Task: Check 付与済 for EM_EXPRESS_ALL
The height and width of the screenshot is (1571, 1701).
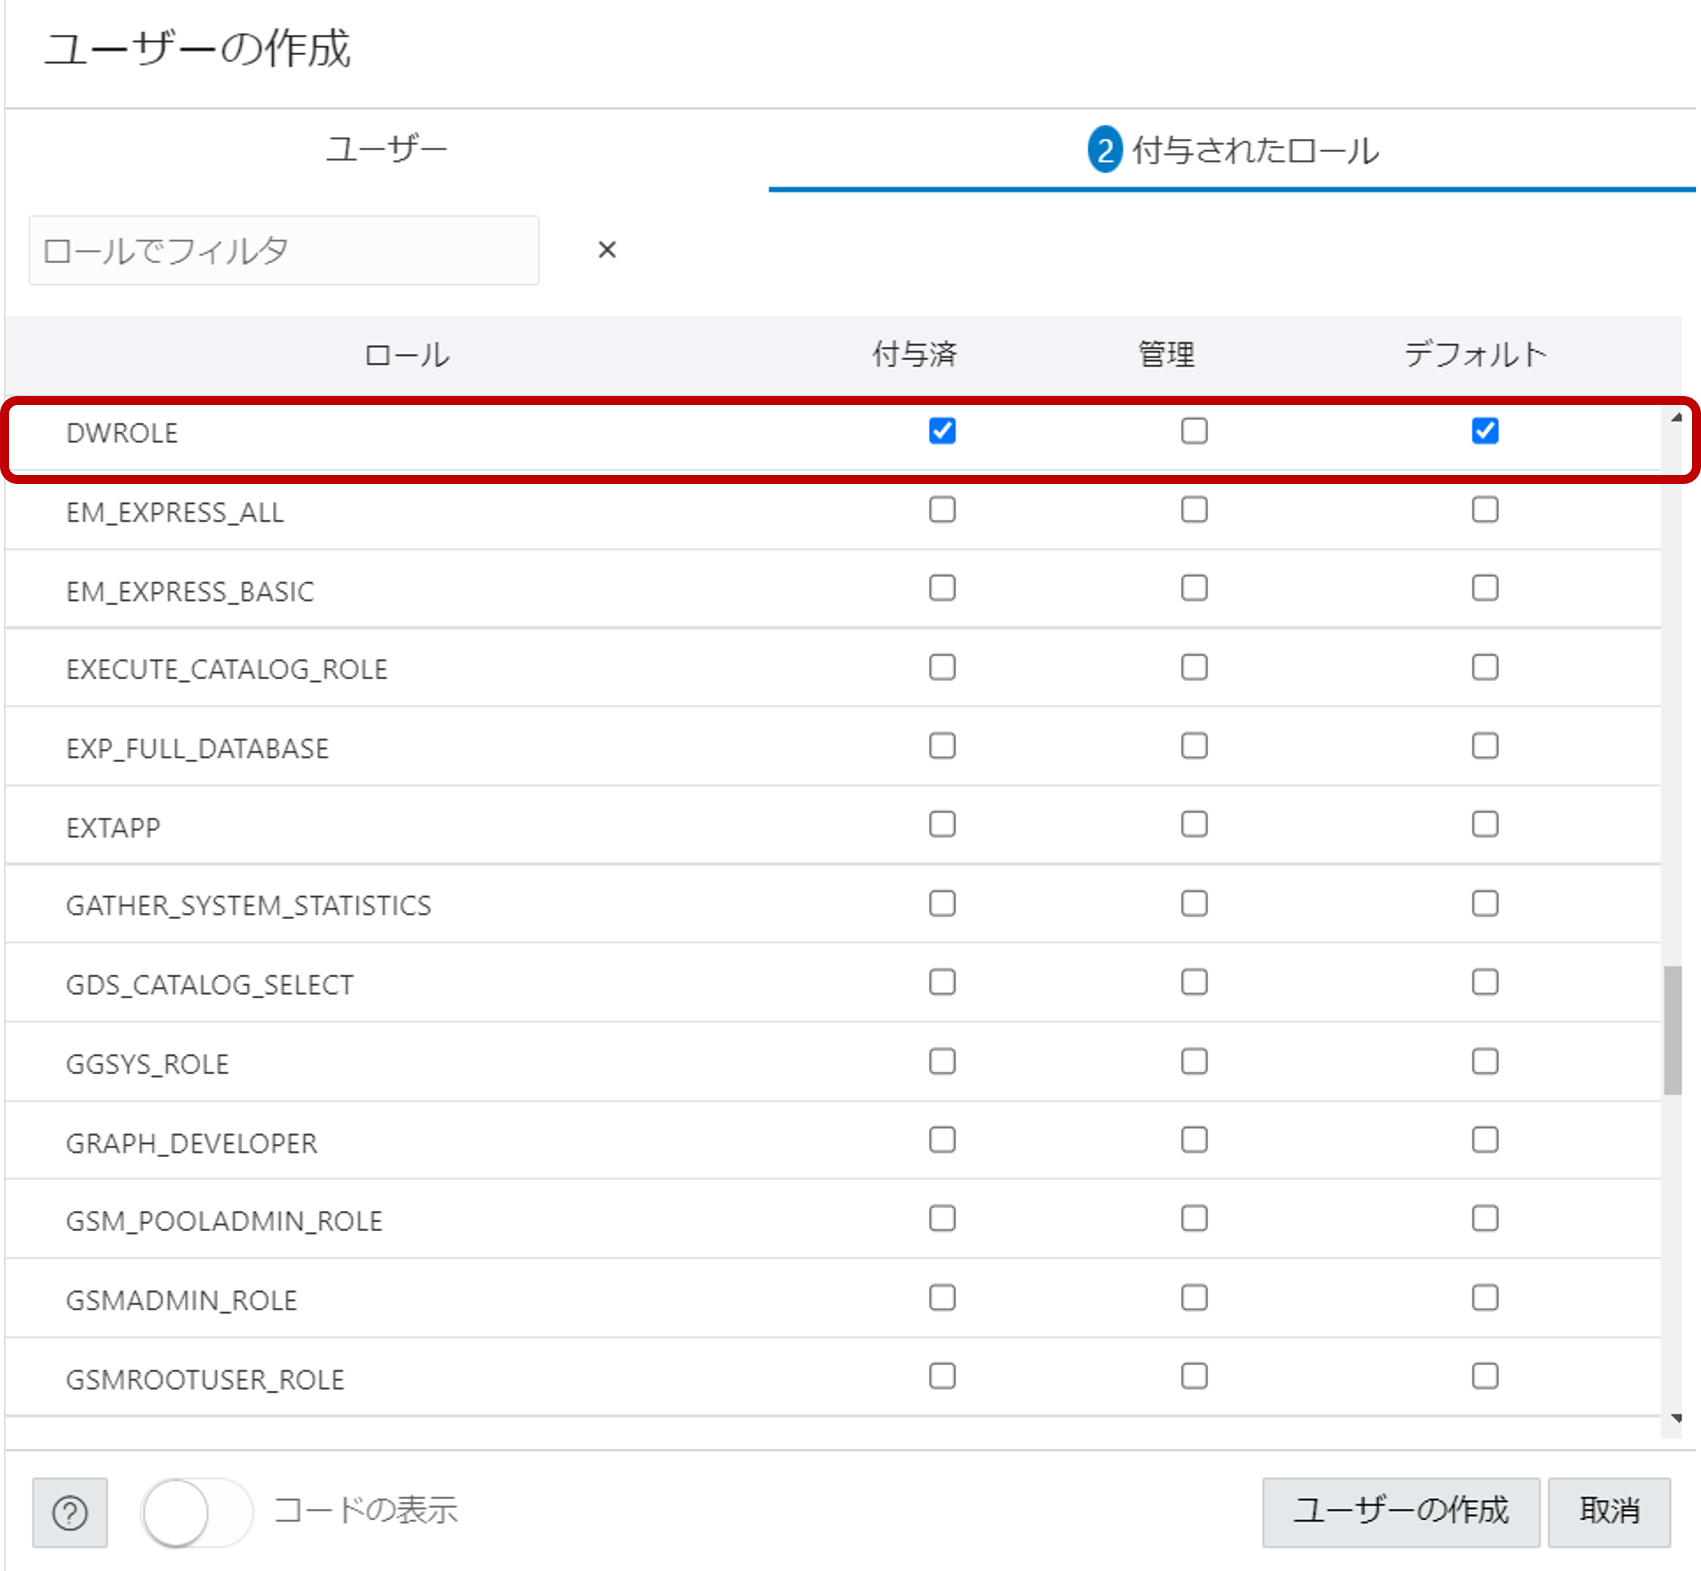Action: coord(941,510)
